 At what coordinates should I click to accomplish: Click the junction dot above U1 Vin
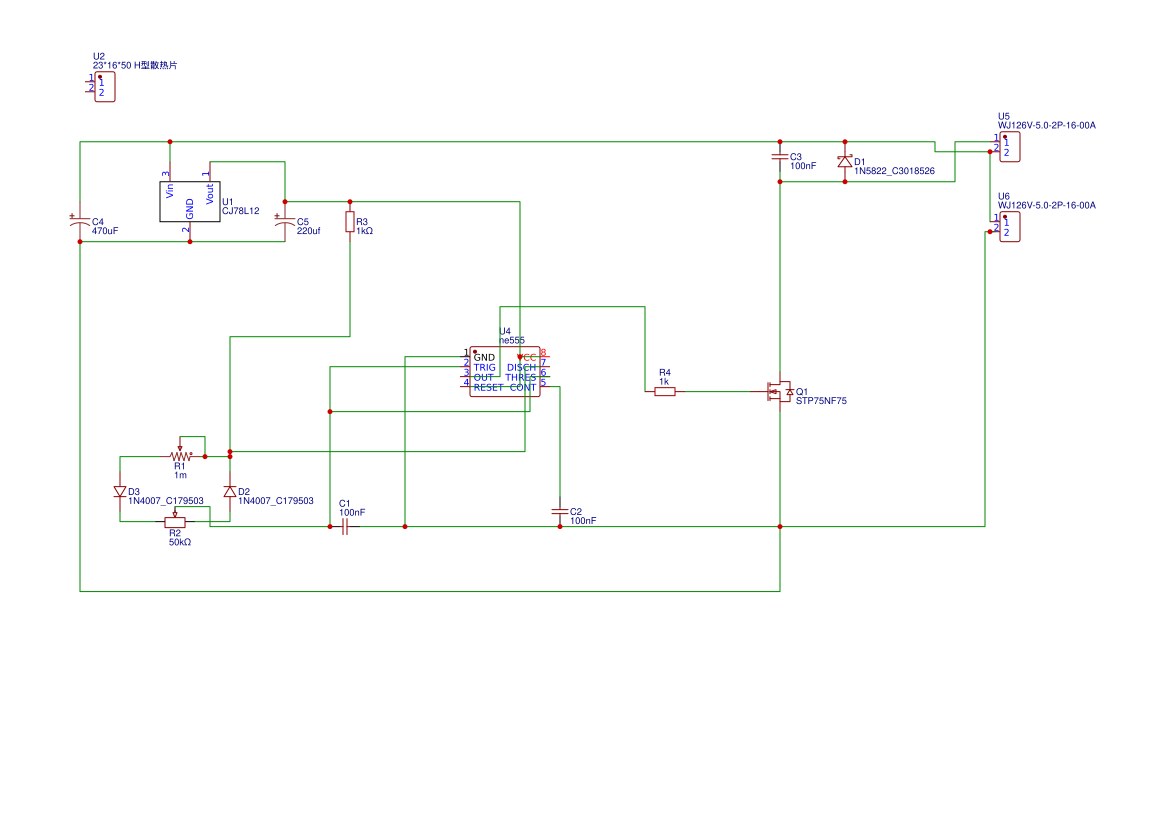(x=170, y=142)
